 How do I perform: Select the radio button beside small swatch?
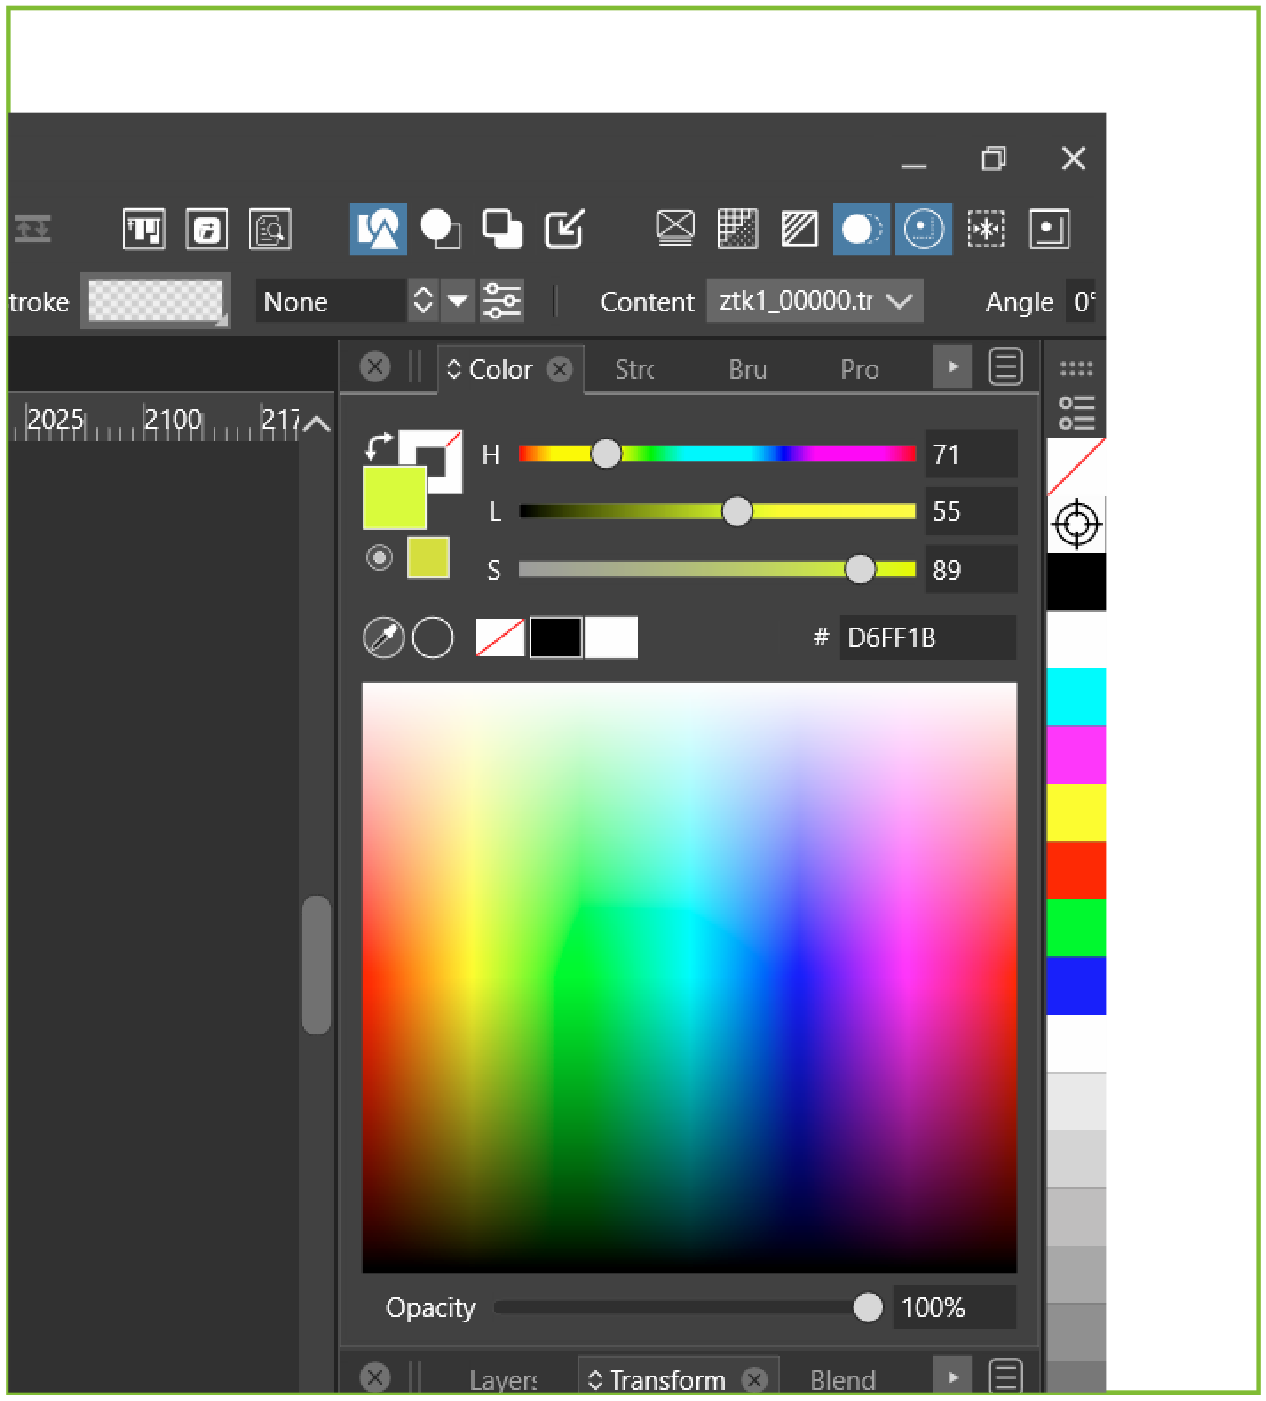click(379, 557)
